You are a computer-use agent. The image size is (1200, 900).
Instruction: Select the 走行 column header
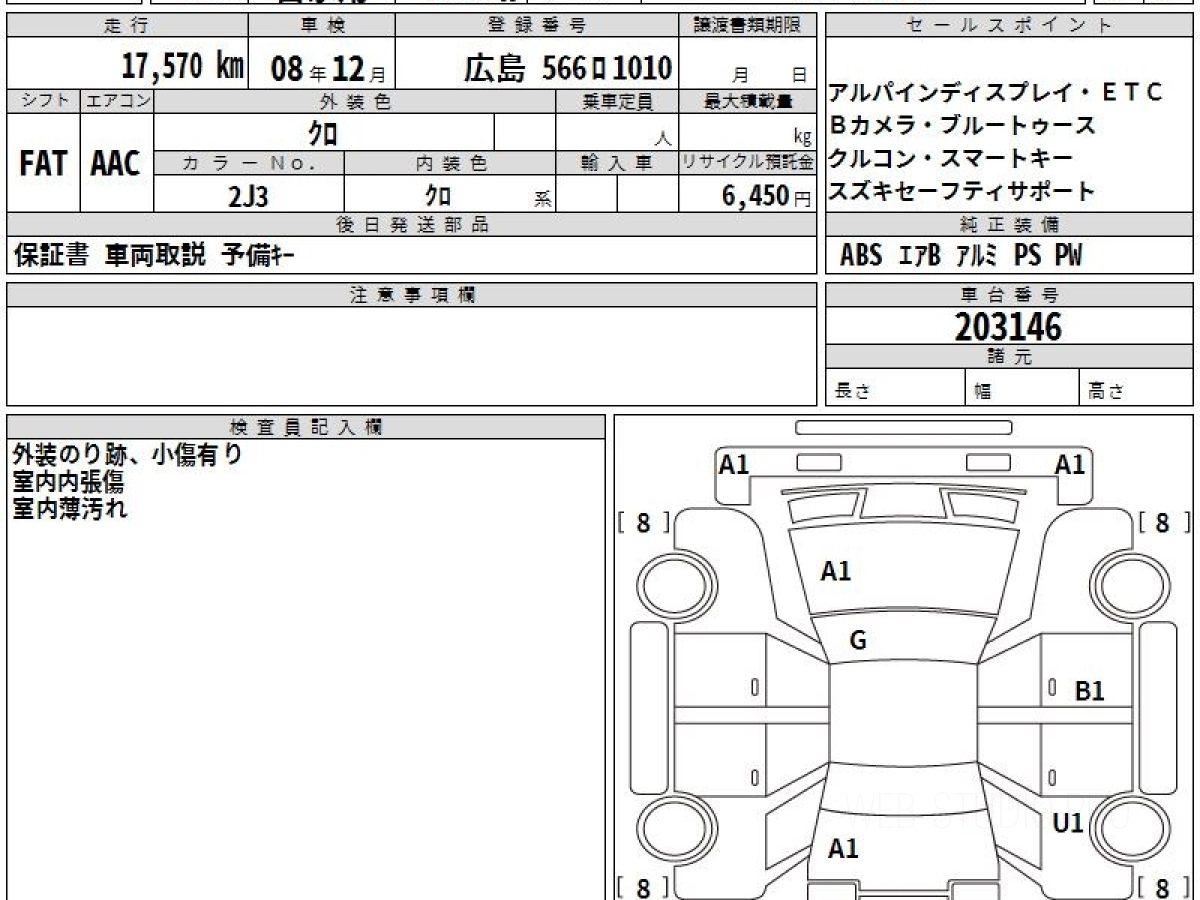pyautogui.click(x=127, y=26)
